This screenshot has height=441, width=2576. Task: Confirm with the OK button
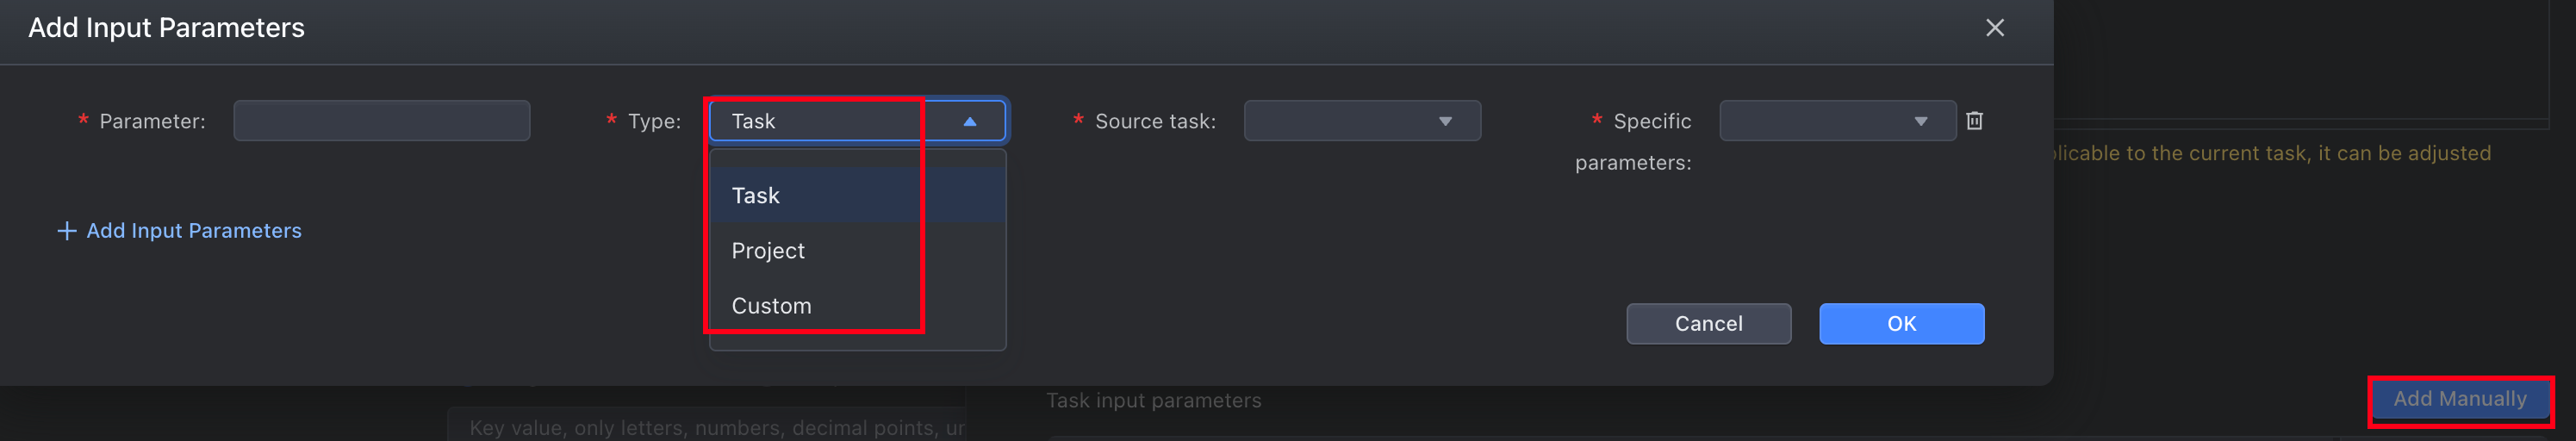pos(1901,324)
